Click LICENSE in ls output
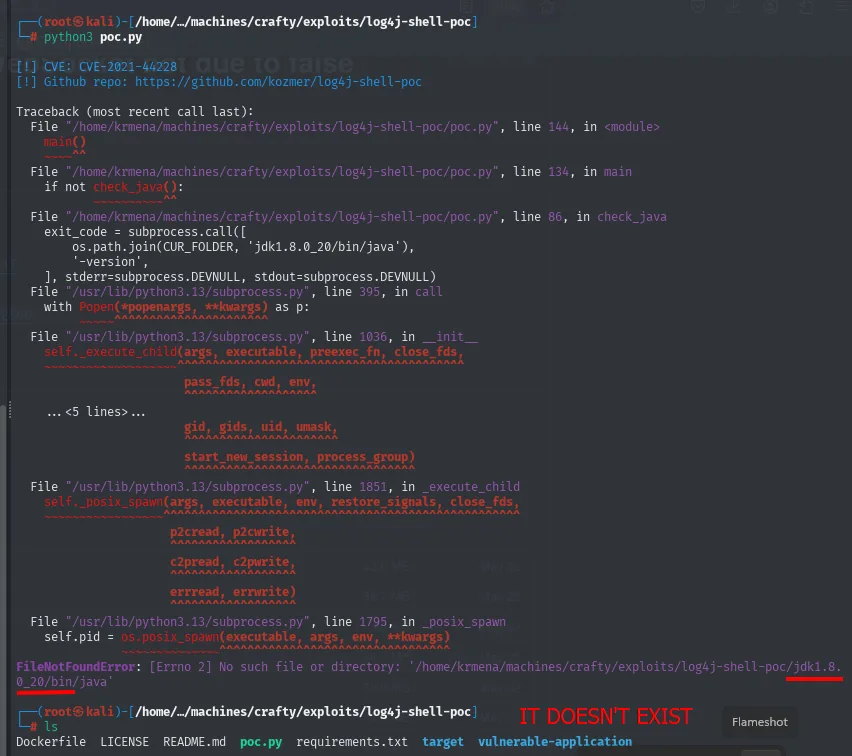This screenshot has width=852, height=756. 124,742
